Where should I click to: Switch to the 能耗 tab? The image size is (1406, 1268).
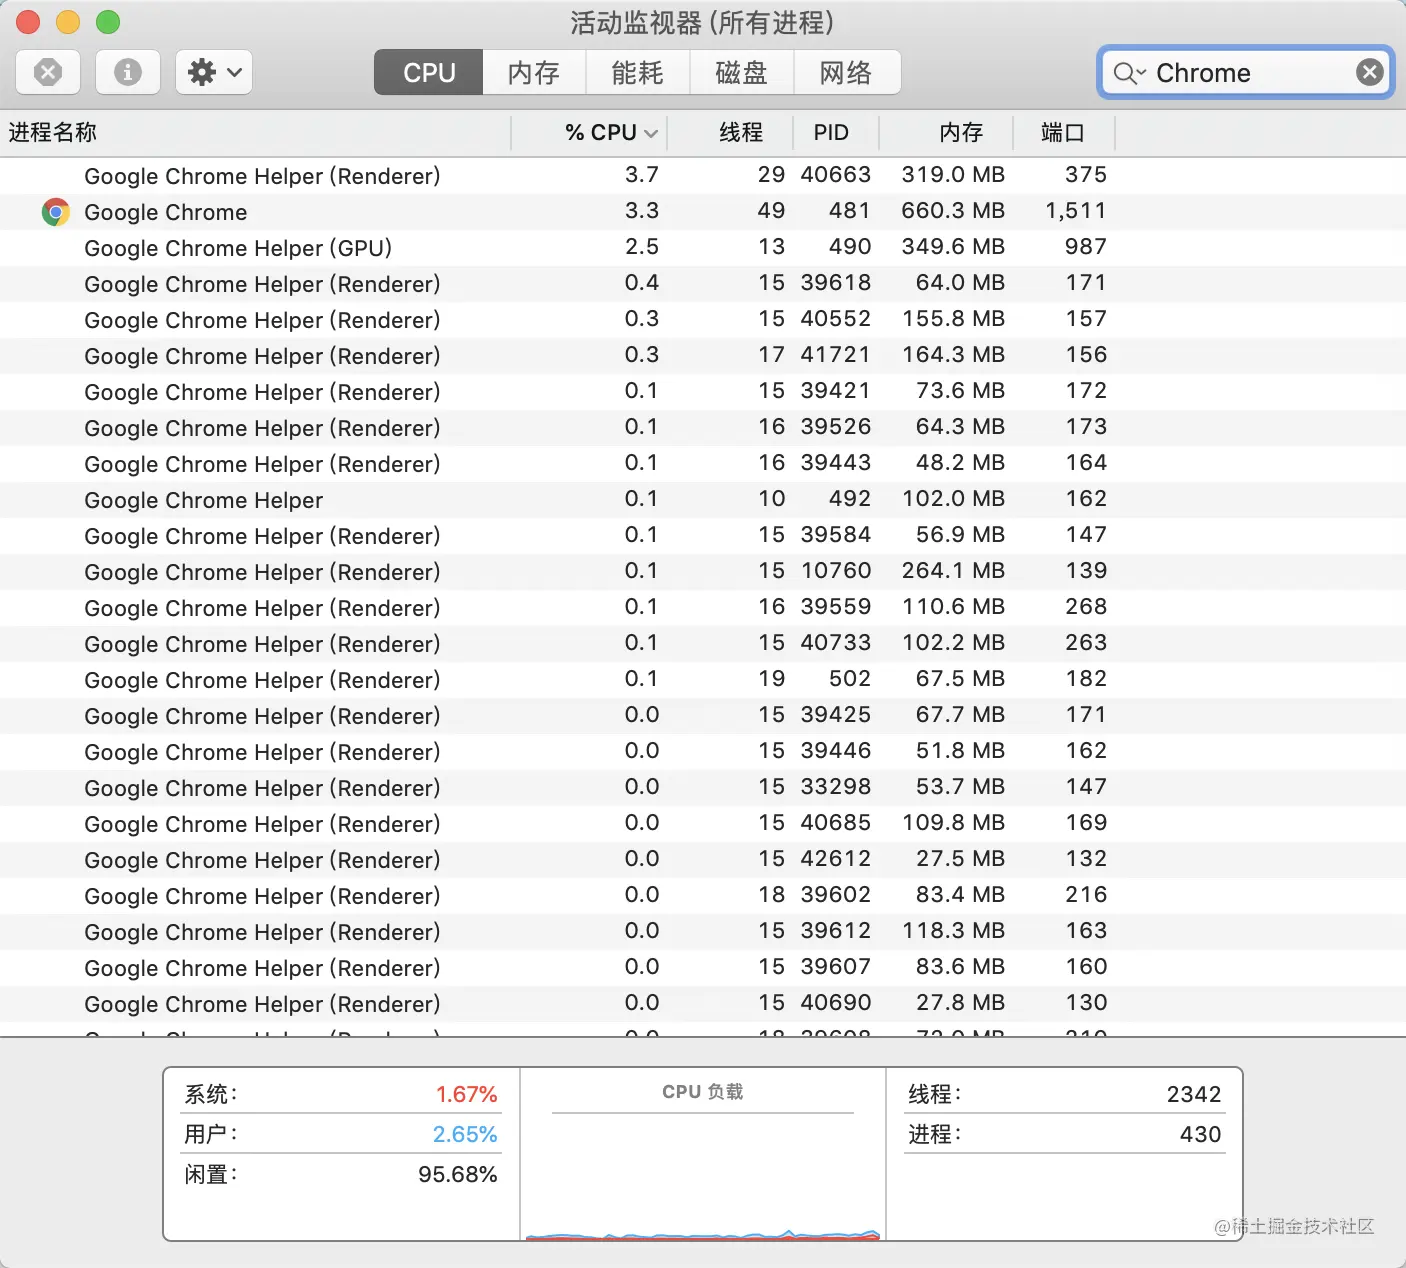tap(638, 72)
